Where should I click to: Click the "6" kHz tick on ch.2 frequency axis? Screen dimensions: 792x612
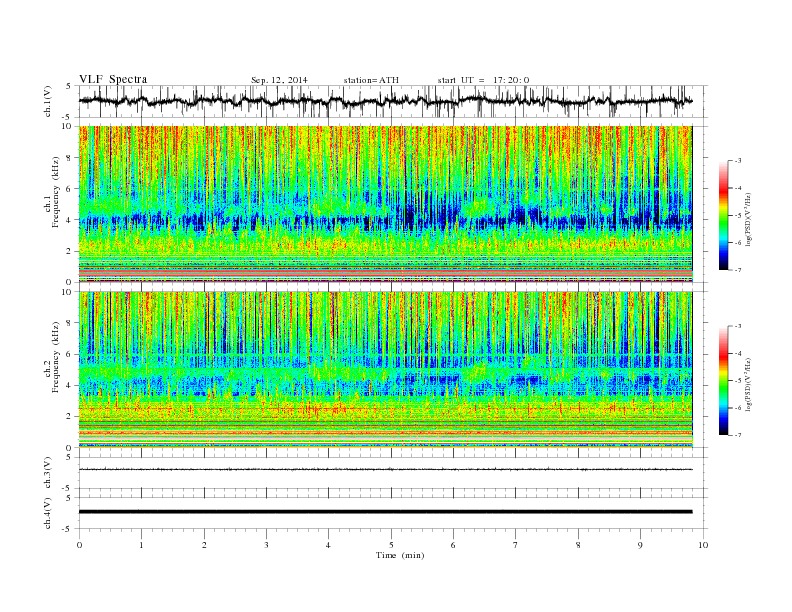[69, 354]
